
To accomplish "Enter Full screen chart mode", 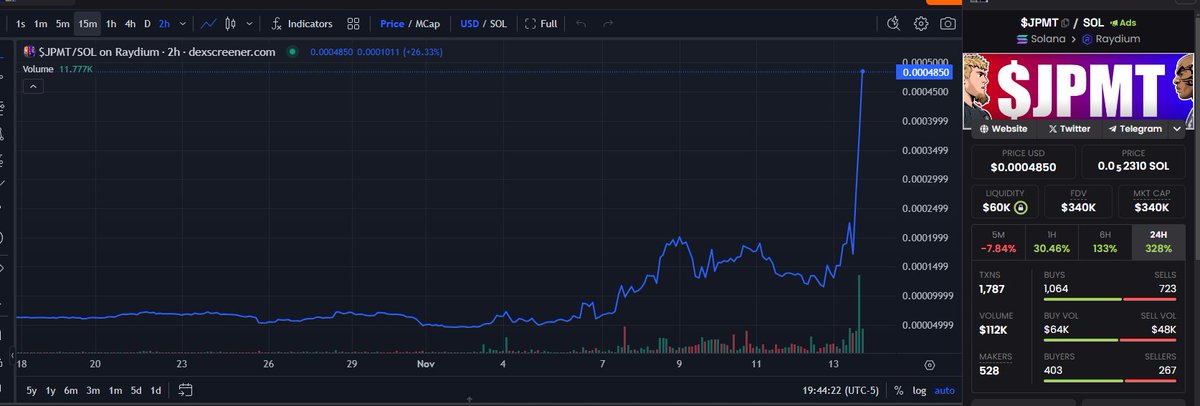I will (x=541, y=23).
